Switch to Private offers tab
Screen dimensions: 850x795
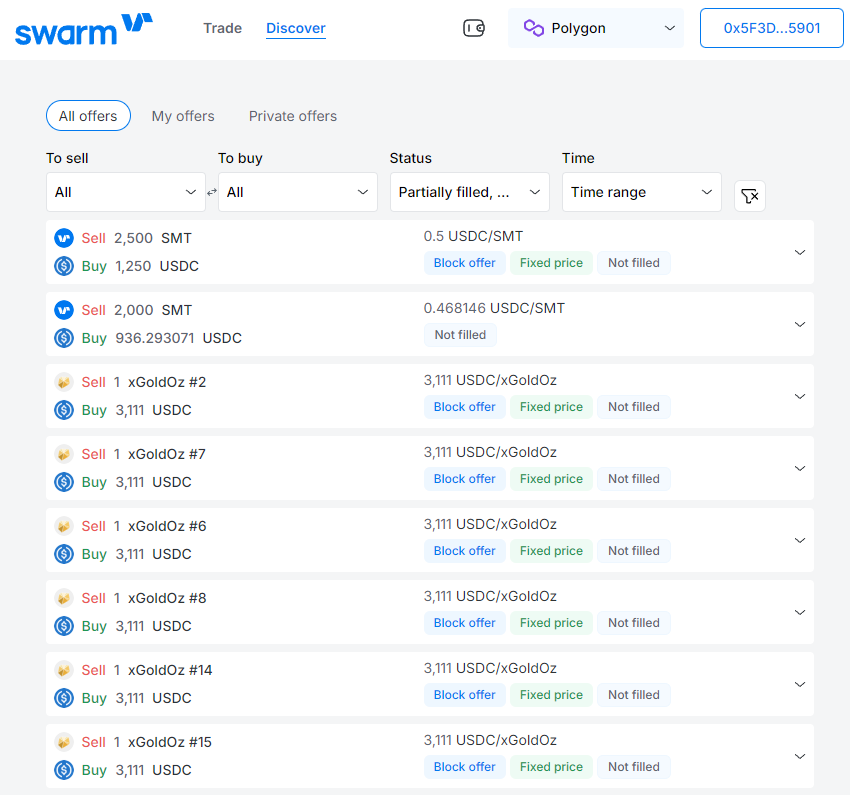pyautogui.click(x=293, y=116)
